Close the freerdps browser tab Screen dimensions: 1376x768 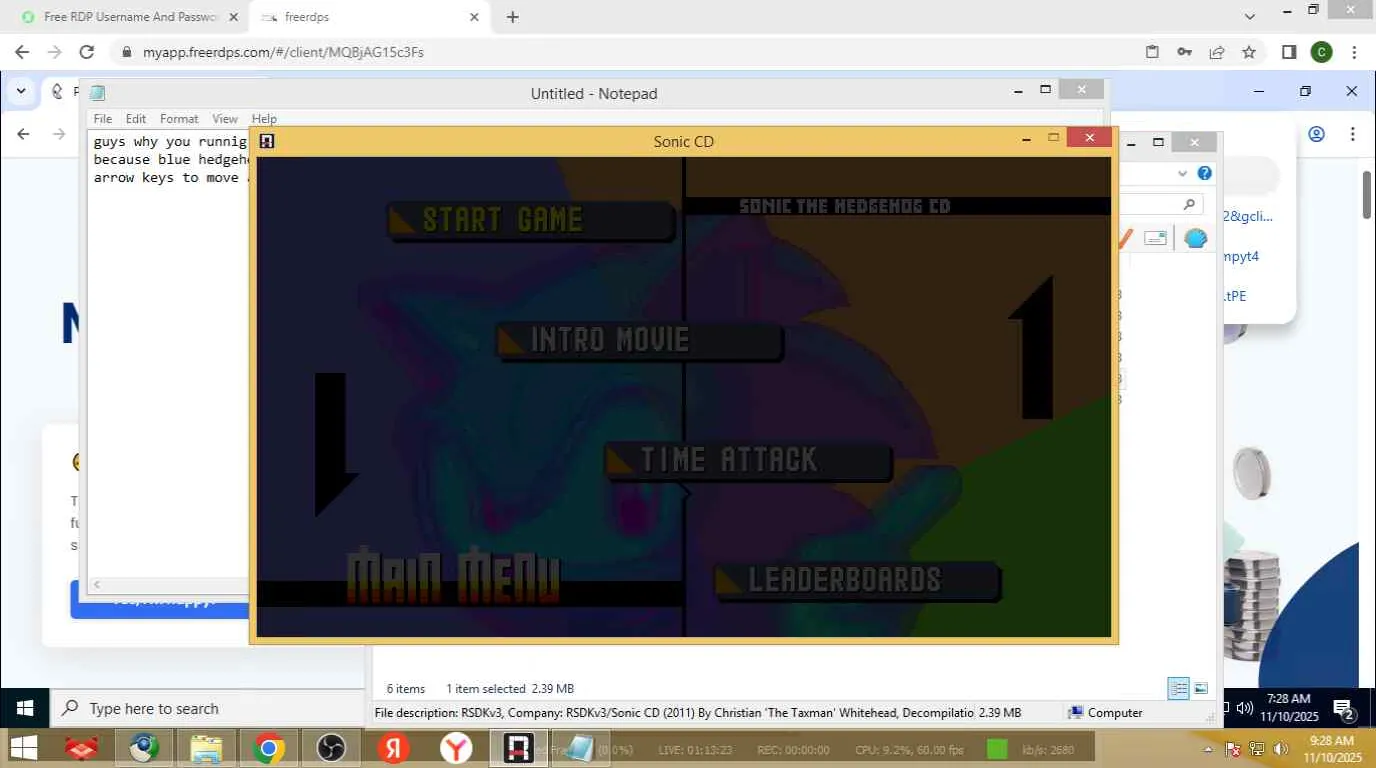click(474, 17)
